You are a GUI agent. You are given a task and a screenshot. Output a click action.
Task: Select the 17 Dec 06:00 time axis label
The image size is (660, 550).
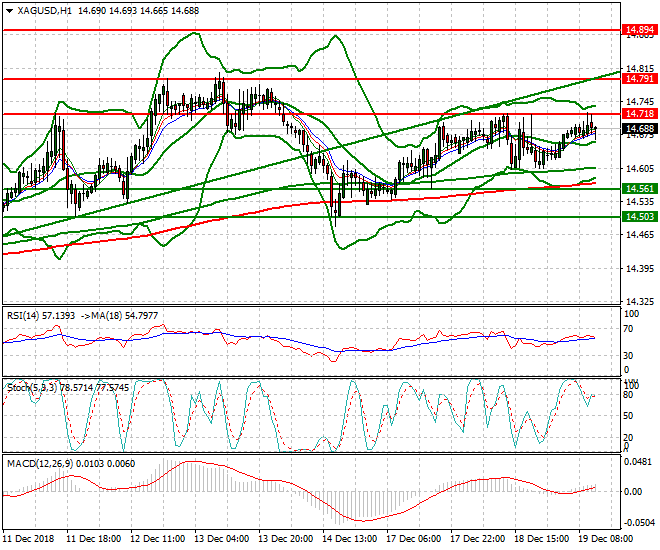click(414, 539)
